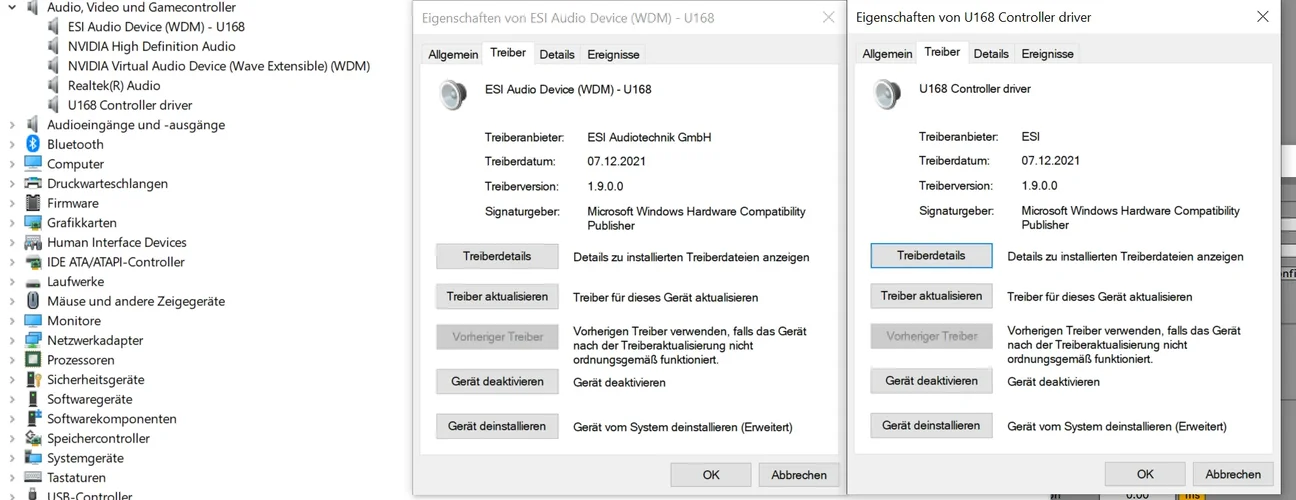Select Realtek(R) Audio device in tree
This screenshot has height=500, width=1296.
click(x=114, y=85)
